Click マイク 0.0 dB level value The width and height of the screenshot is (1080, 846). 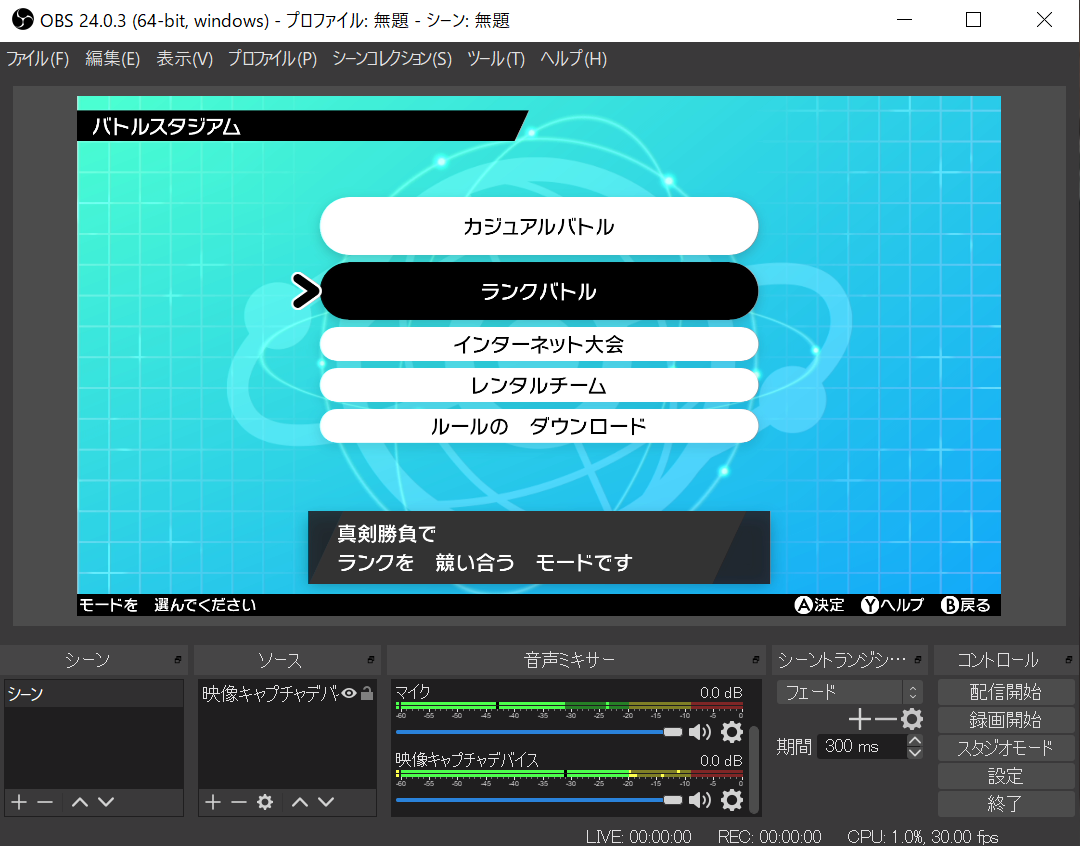721,692
